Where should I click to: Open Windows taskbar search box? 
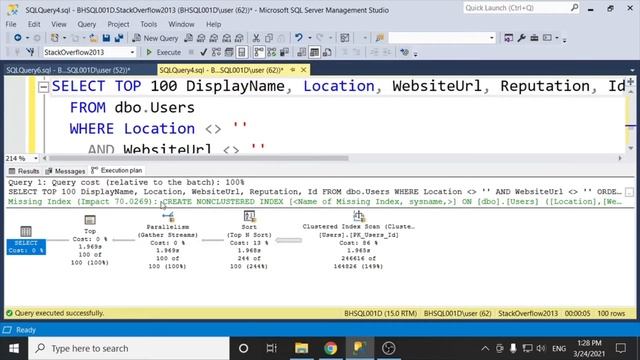click(x=129, y=348)
